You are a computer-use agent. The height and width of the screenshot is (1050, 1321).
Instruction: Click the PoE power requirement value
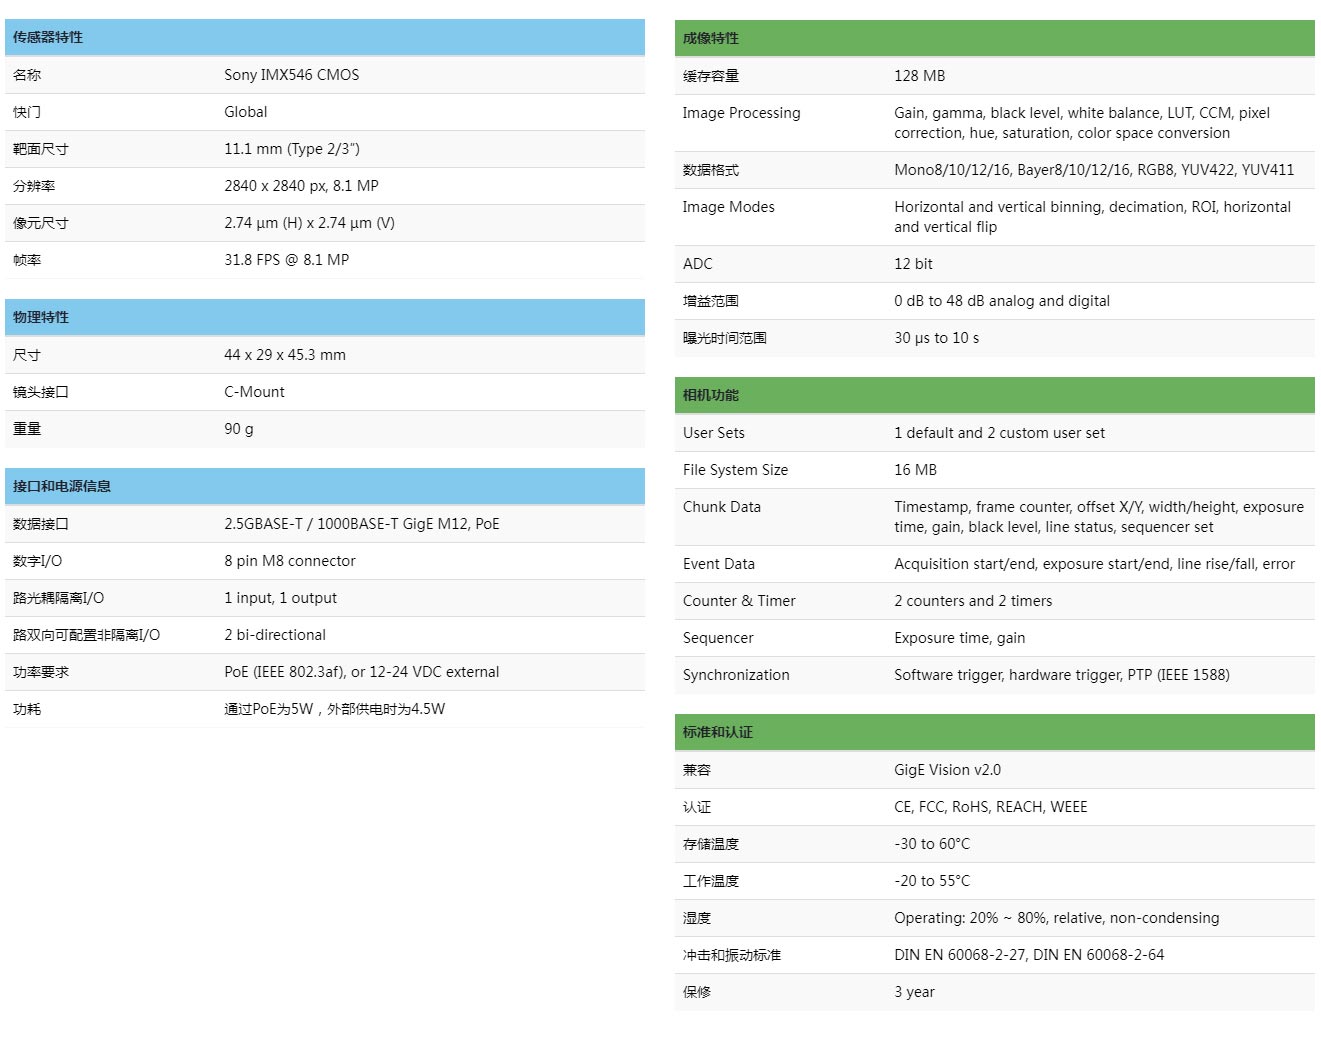pos(361,672)
